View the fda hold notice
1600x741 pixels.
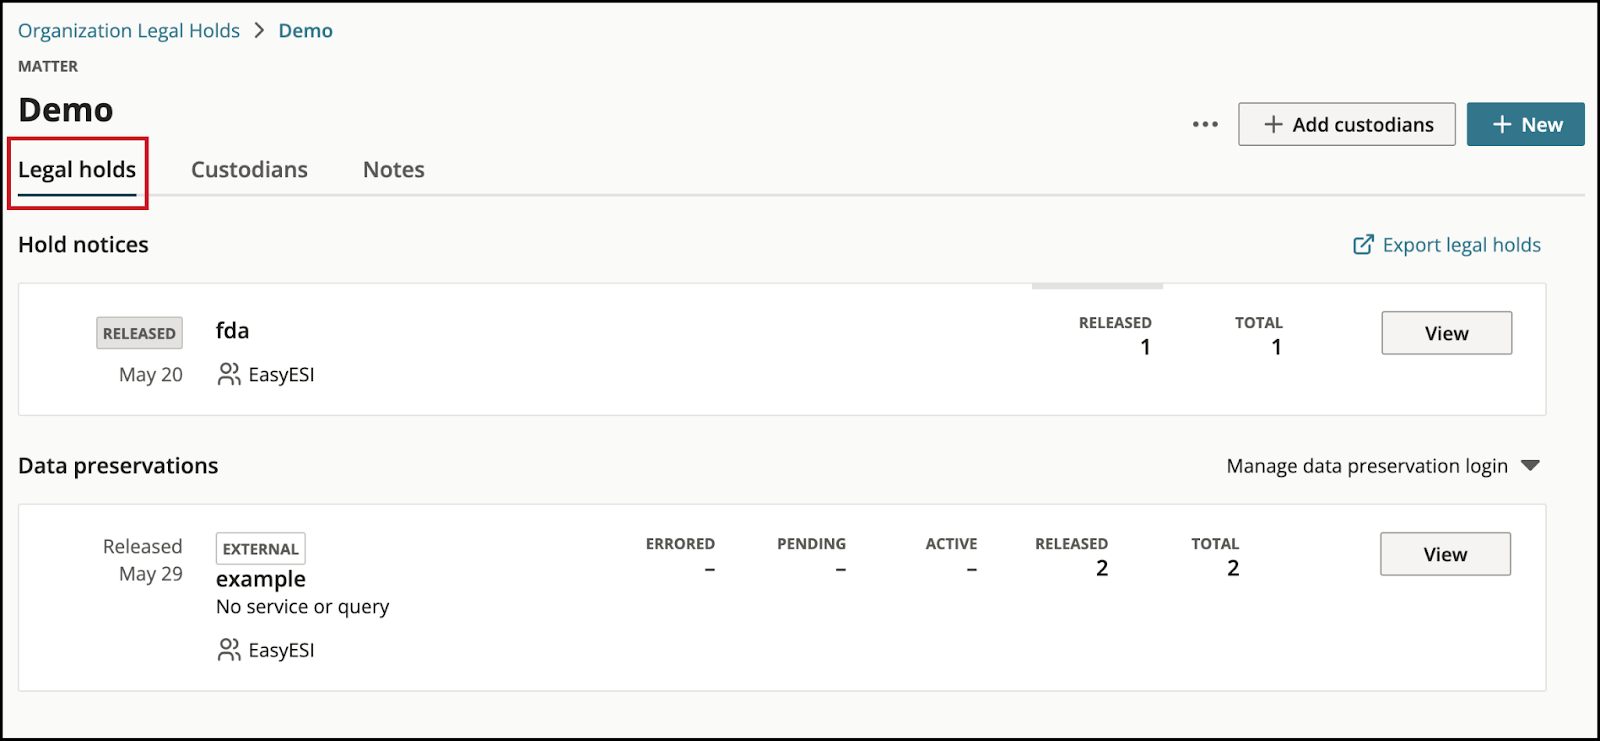click(x=1446, y=333)
